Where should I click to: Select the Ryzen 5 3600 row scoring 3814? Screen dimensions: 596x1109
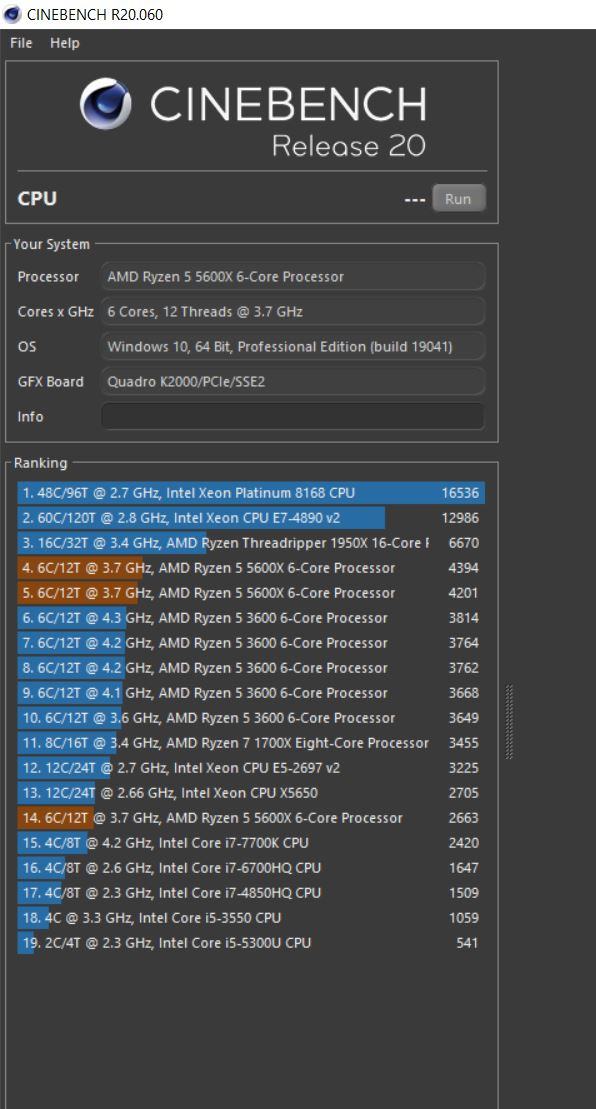click(251, 618)
